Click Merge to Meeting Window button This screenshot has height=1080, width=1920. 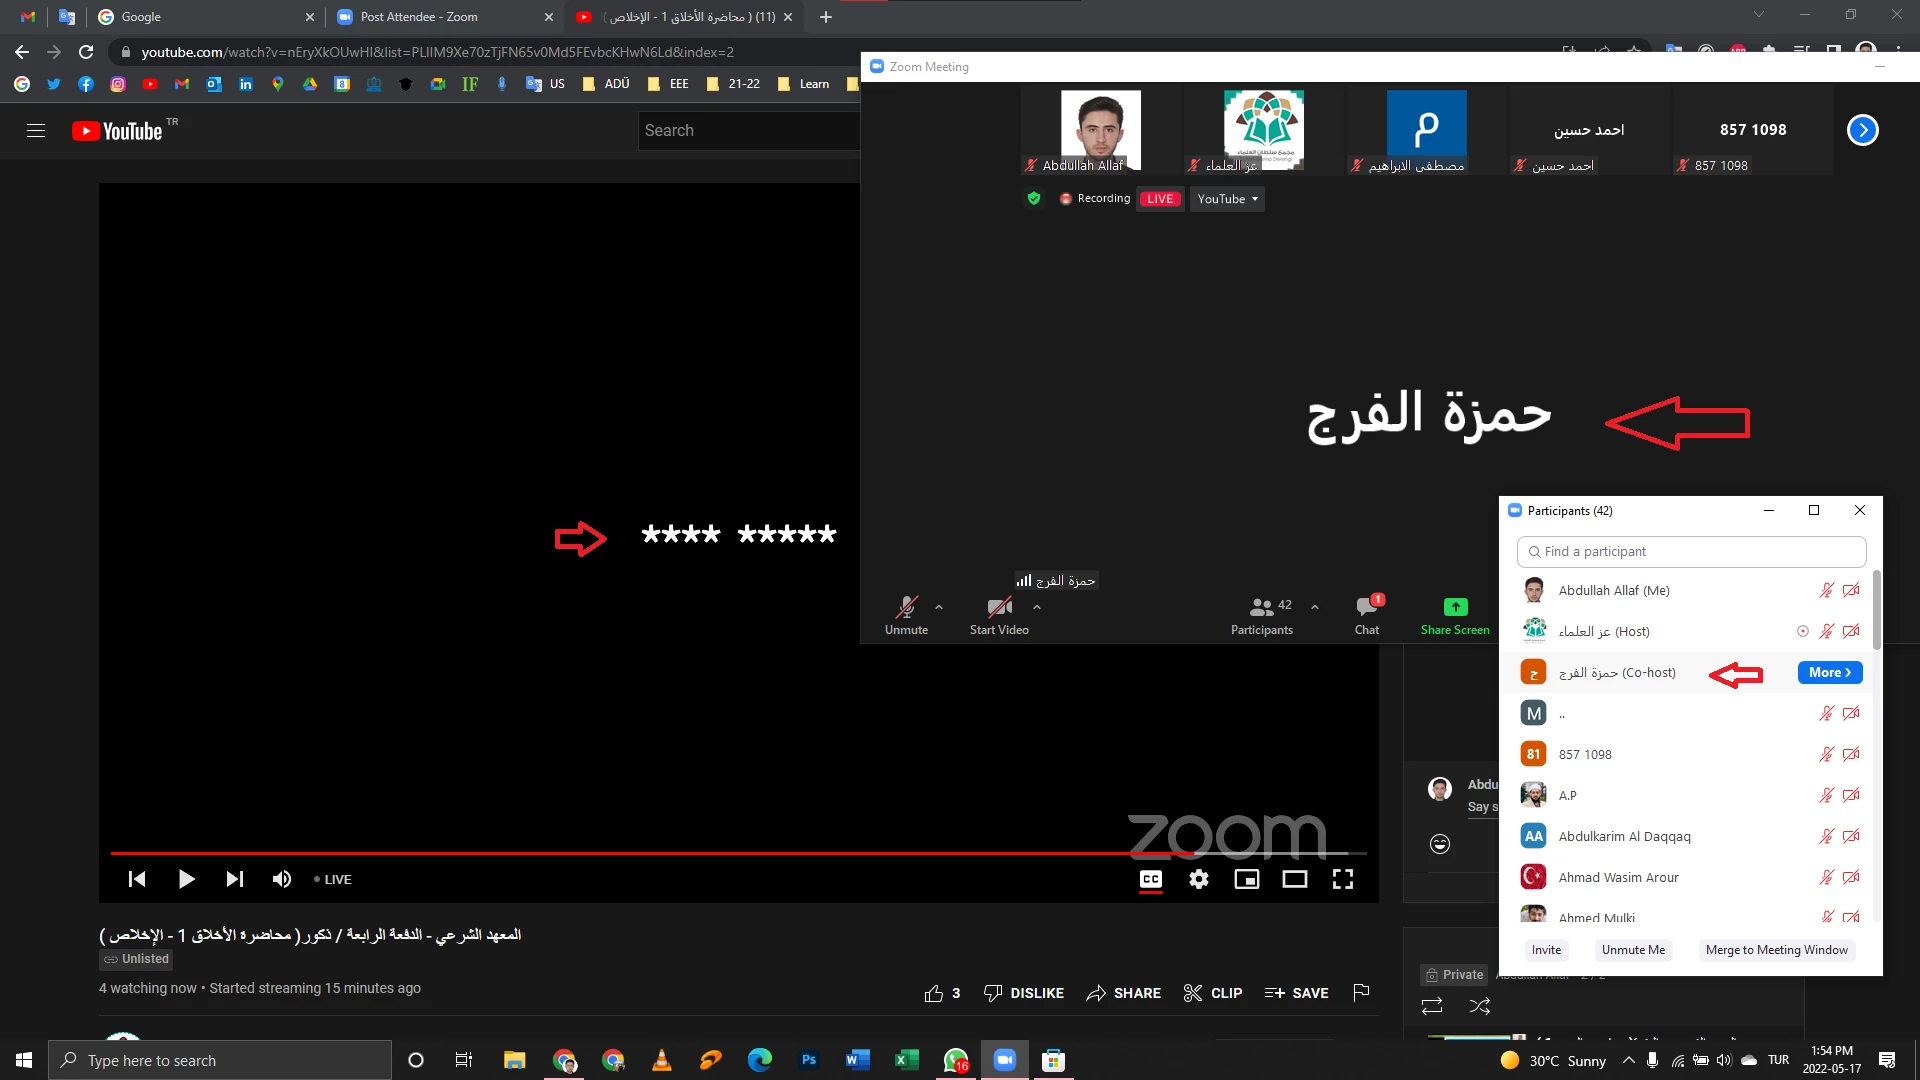[1776, 950]
